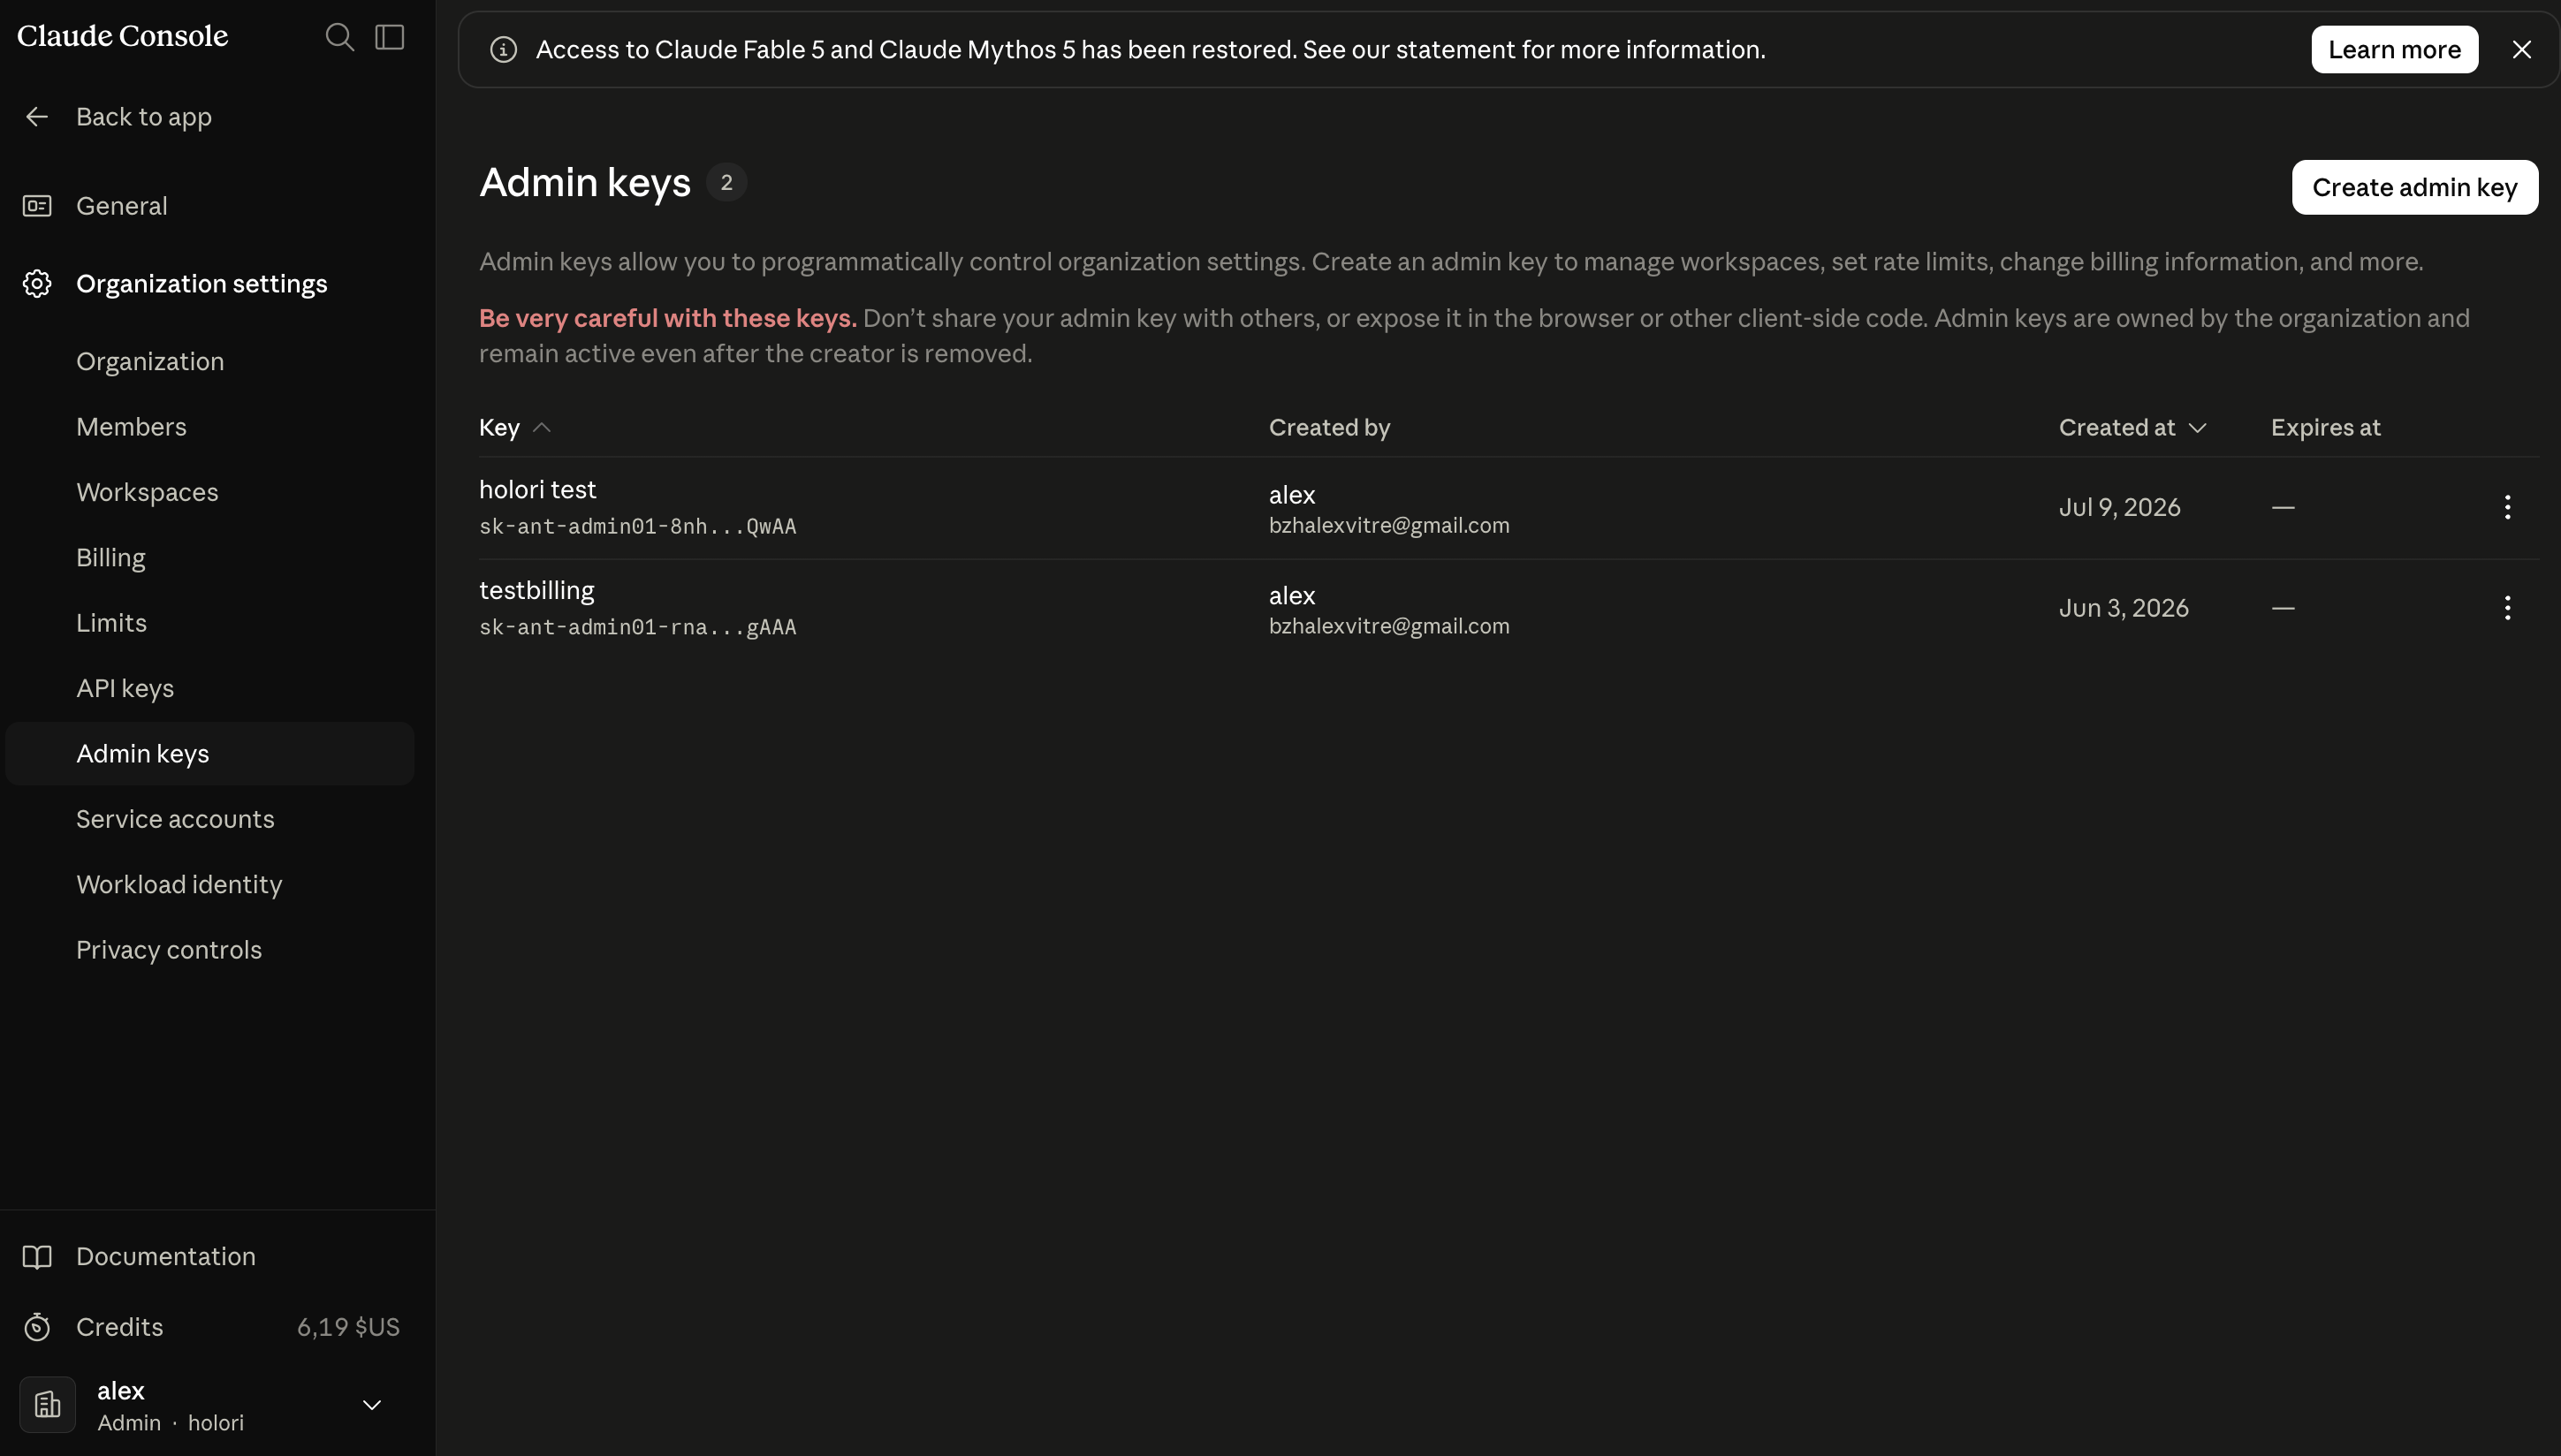Open the Privacy controls page

click(169, 950)
